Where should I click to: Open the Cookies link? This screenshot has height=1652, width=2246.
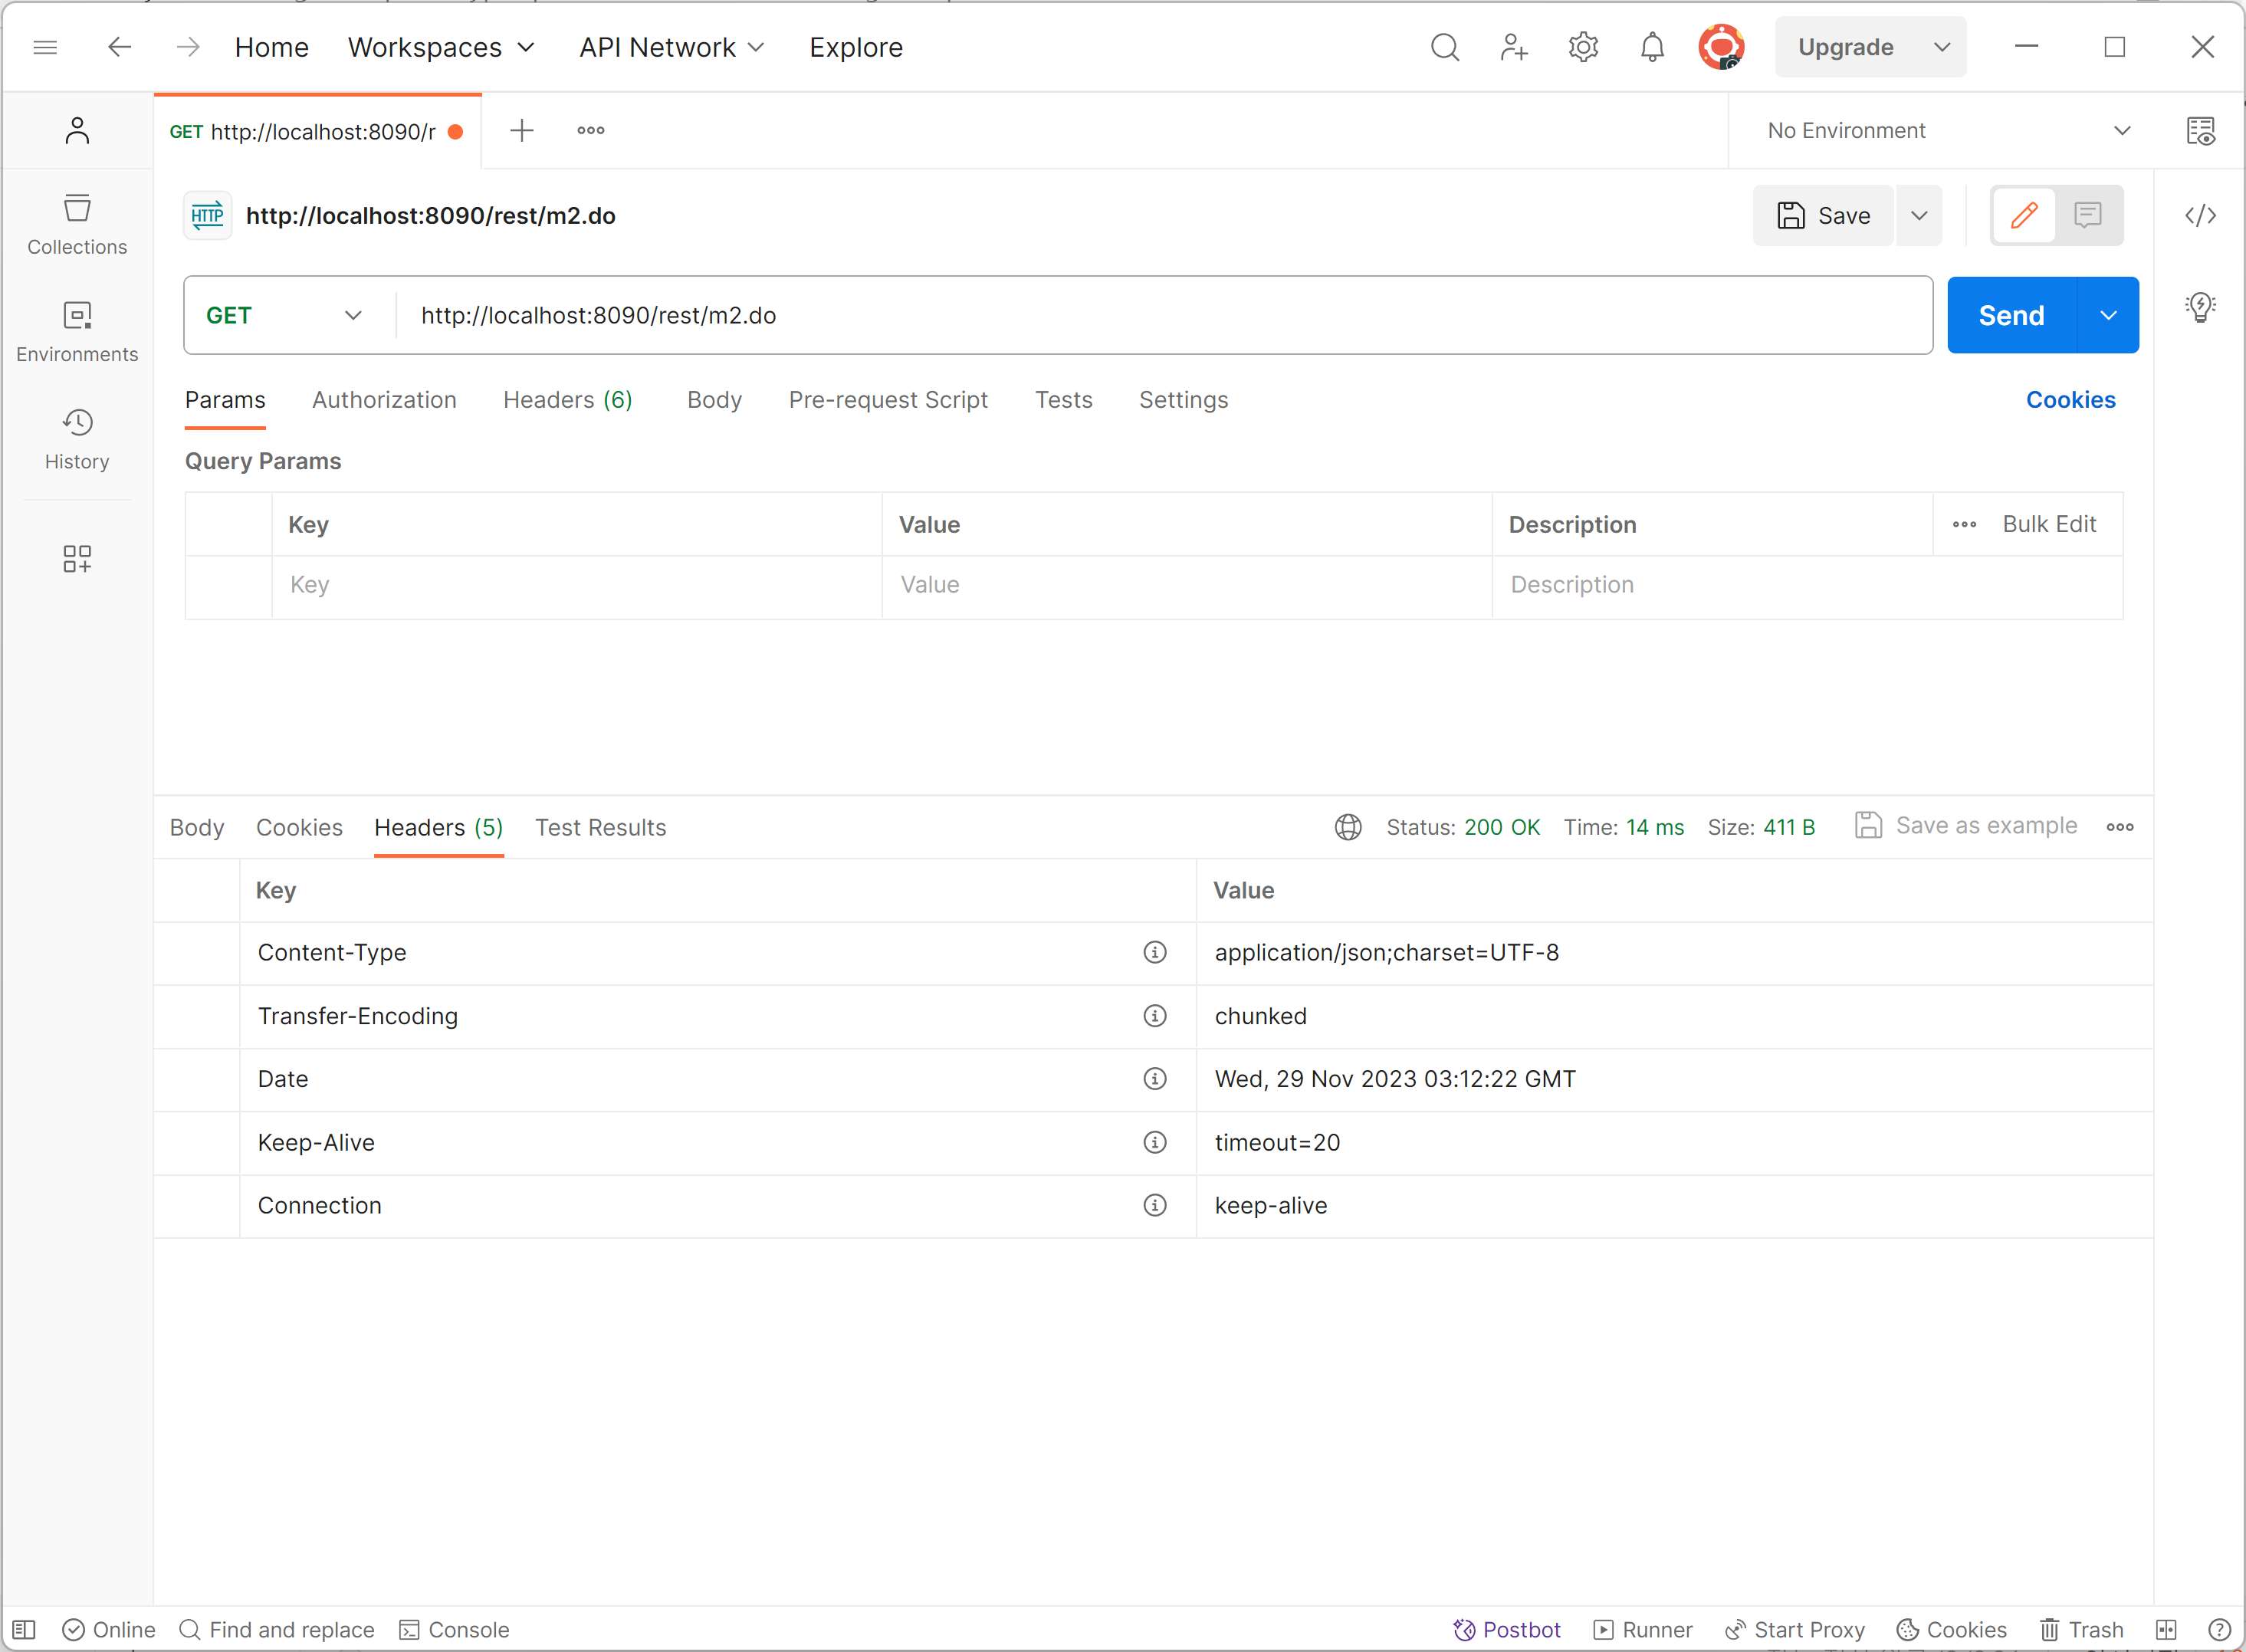click(x=2070, y=400)
